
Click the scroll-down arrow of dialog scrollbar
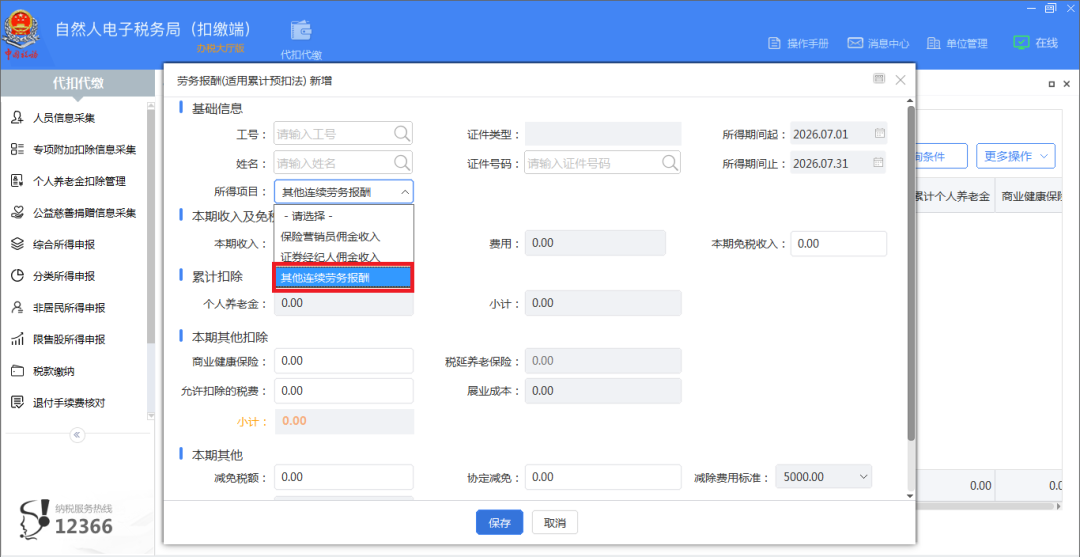click(911, 495)
